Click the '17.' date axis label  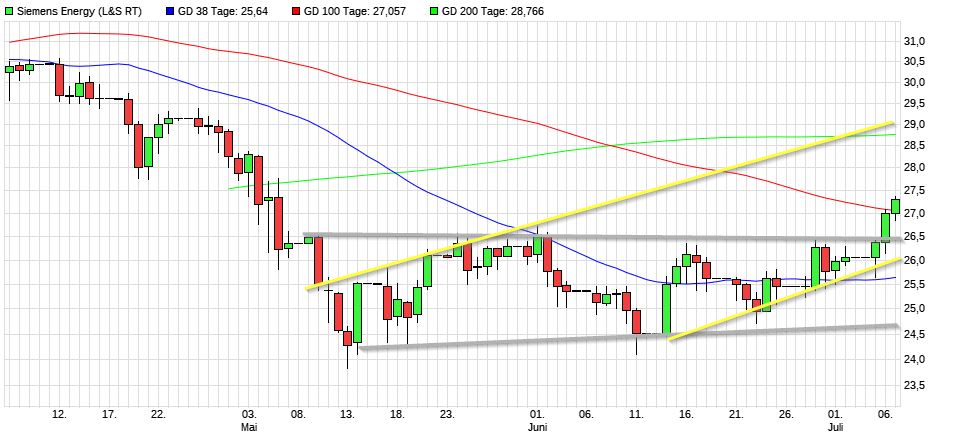(109, 415)
